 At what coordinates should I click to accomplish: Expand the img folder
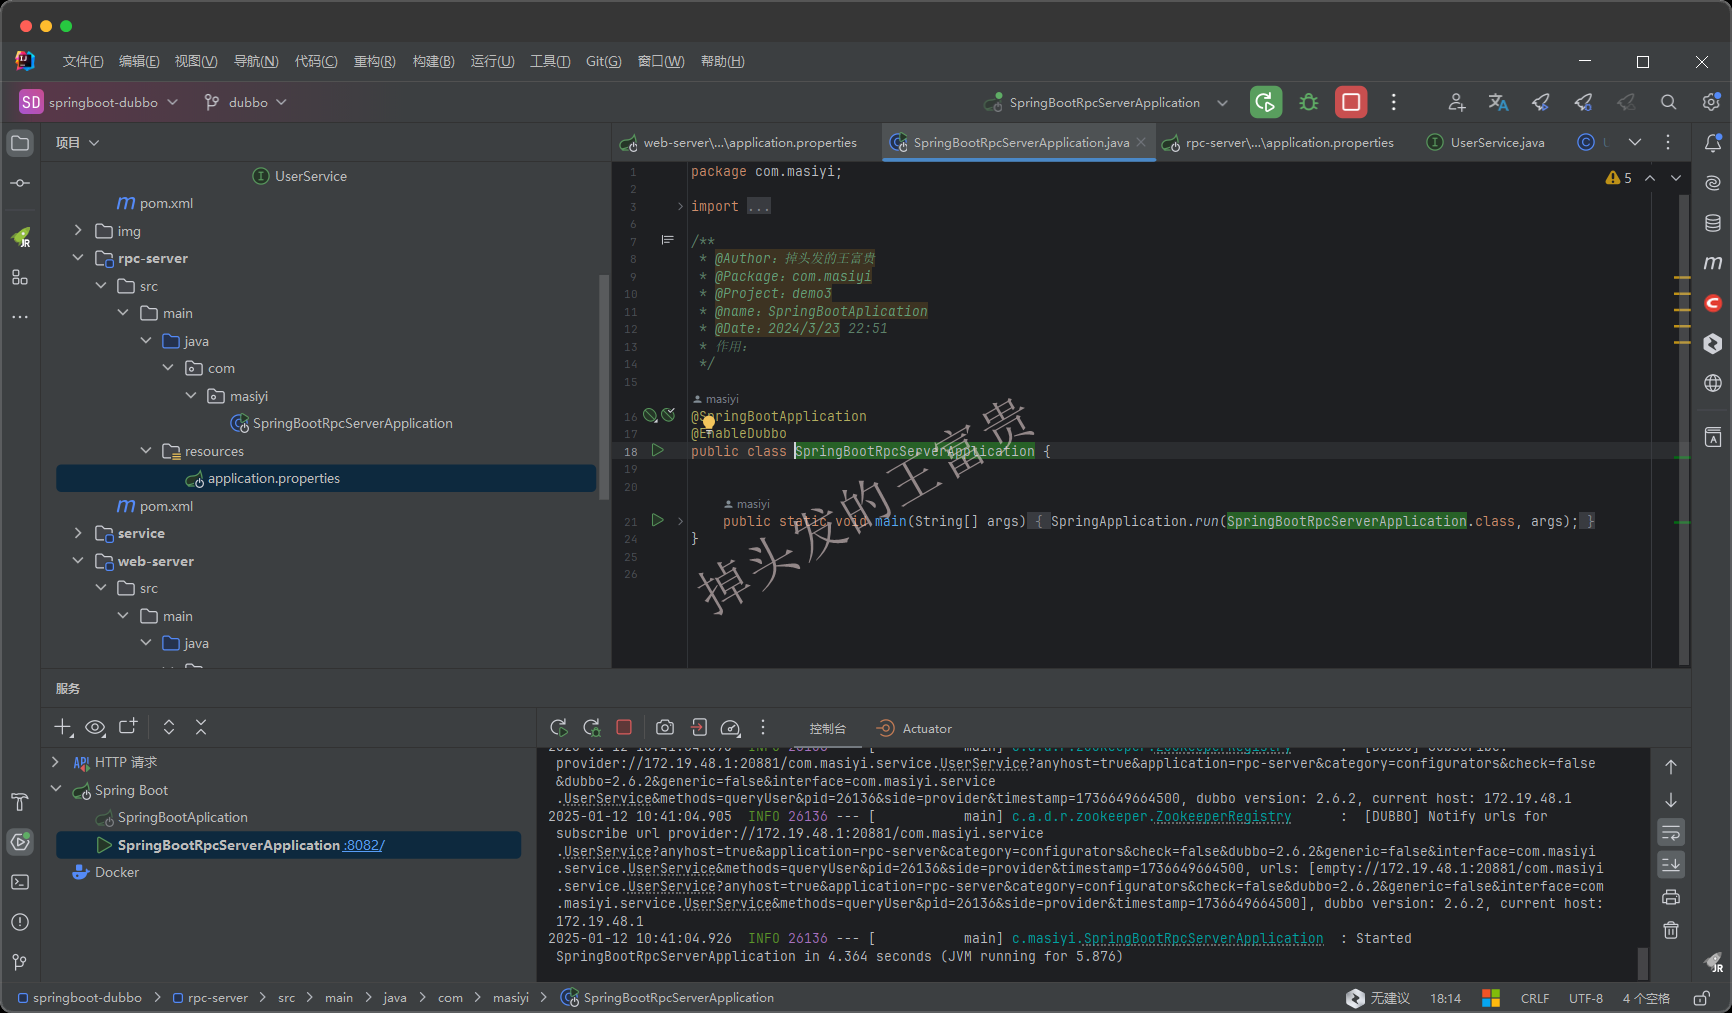tap(78, 230)
